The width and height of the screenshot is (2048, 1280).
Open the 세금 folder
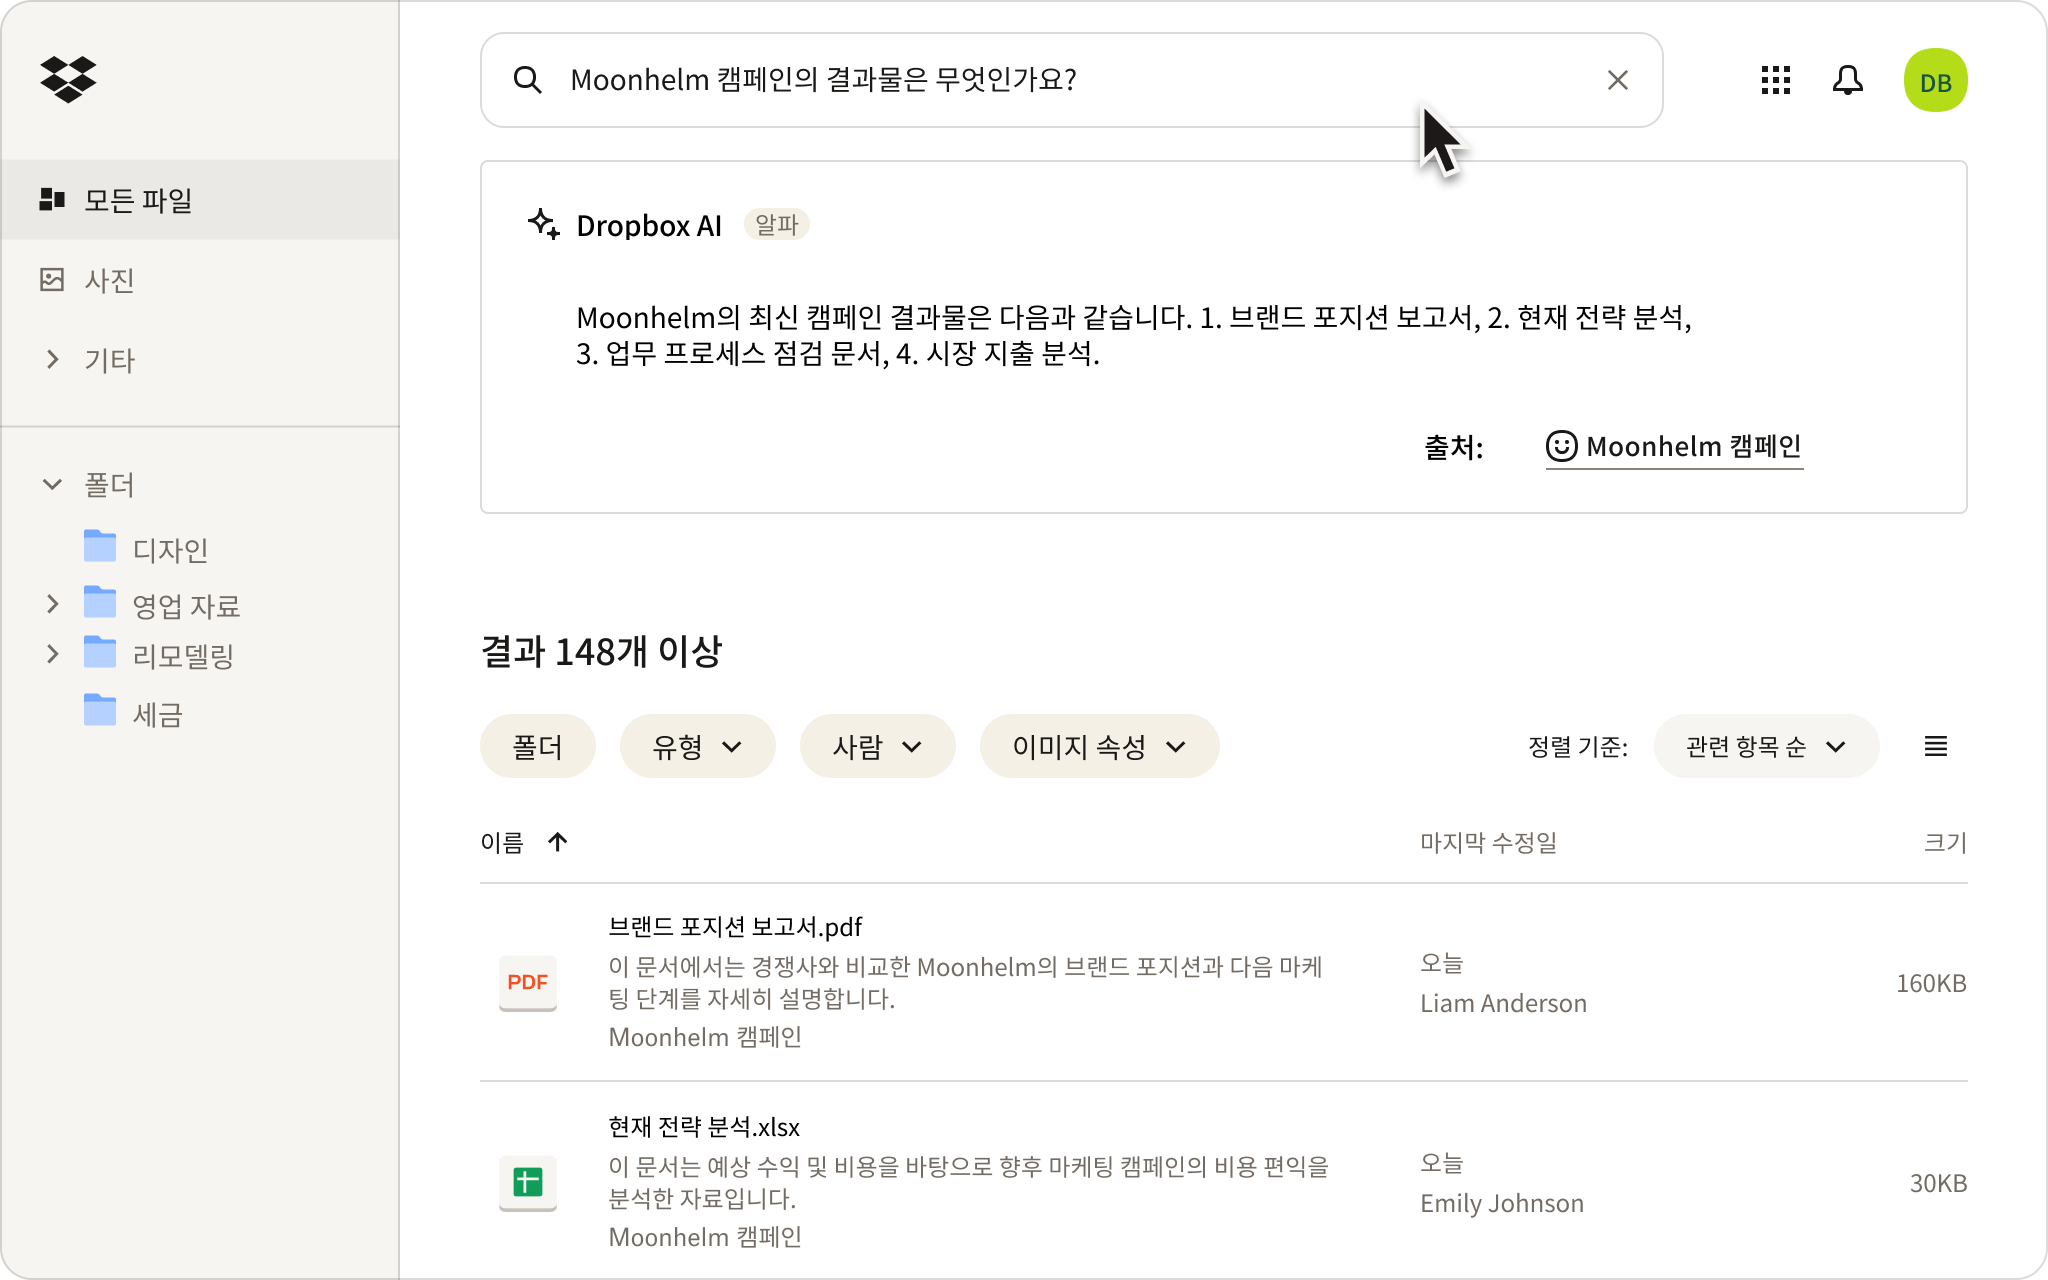(x=158, y=714)
